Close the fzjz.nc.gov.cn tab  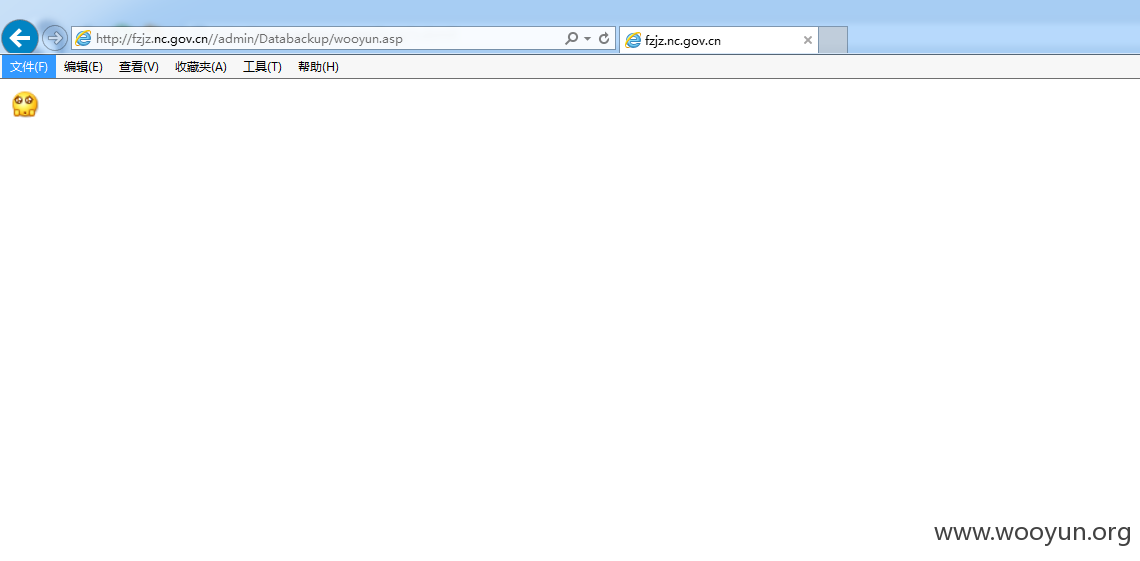(x=807, y=40)
